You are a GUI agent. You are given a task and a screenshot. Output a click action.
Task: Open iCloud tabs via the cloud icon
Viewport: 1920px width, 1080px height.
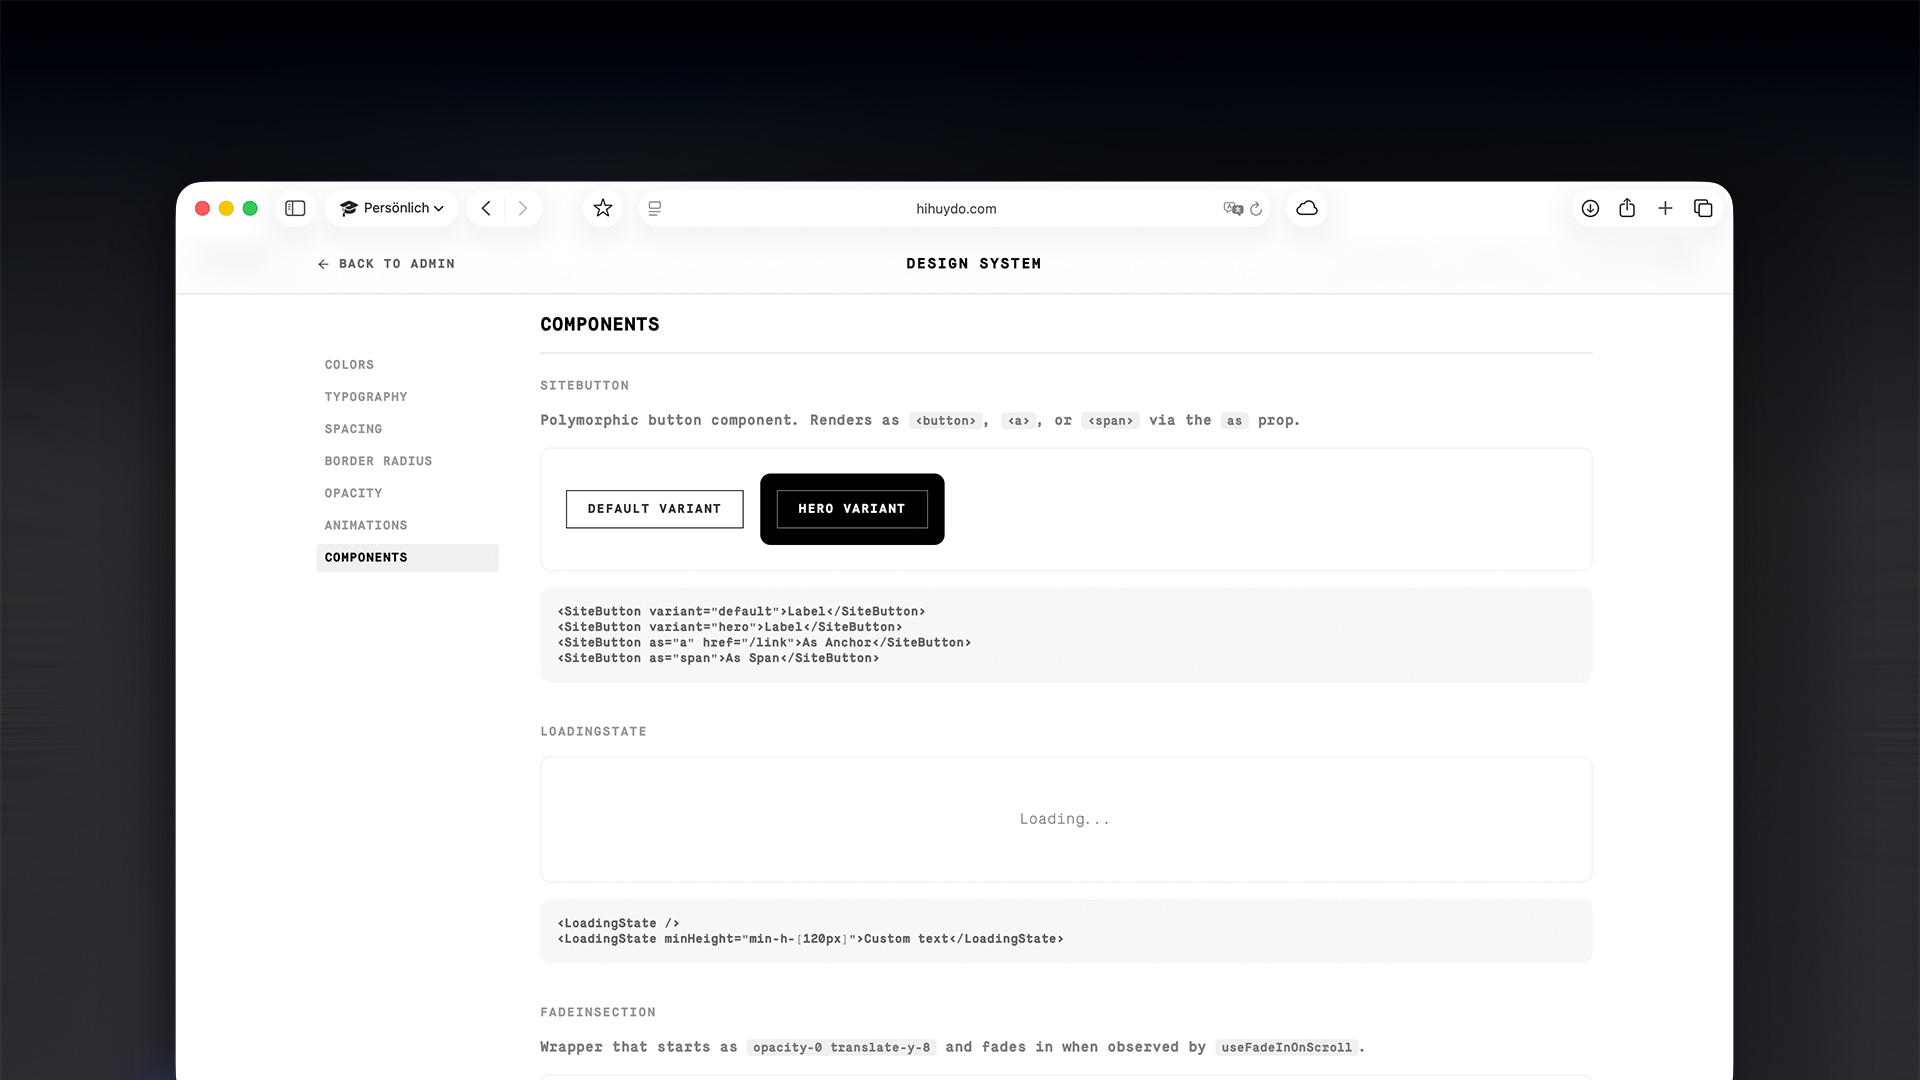click(x=1307, y=208)
